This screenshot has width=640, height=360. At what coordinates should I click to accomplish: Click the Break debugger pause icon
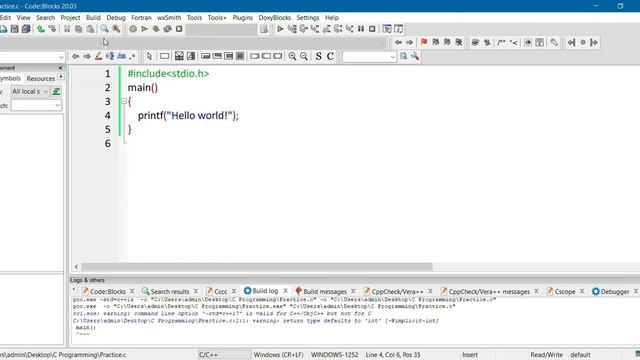tap(361, 29)
